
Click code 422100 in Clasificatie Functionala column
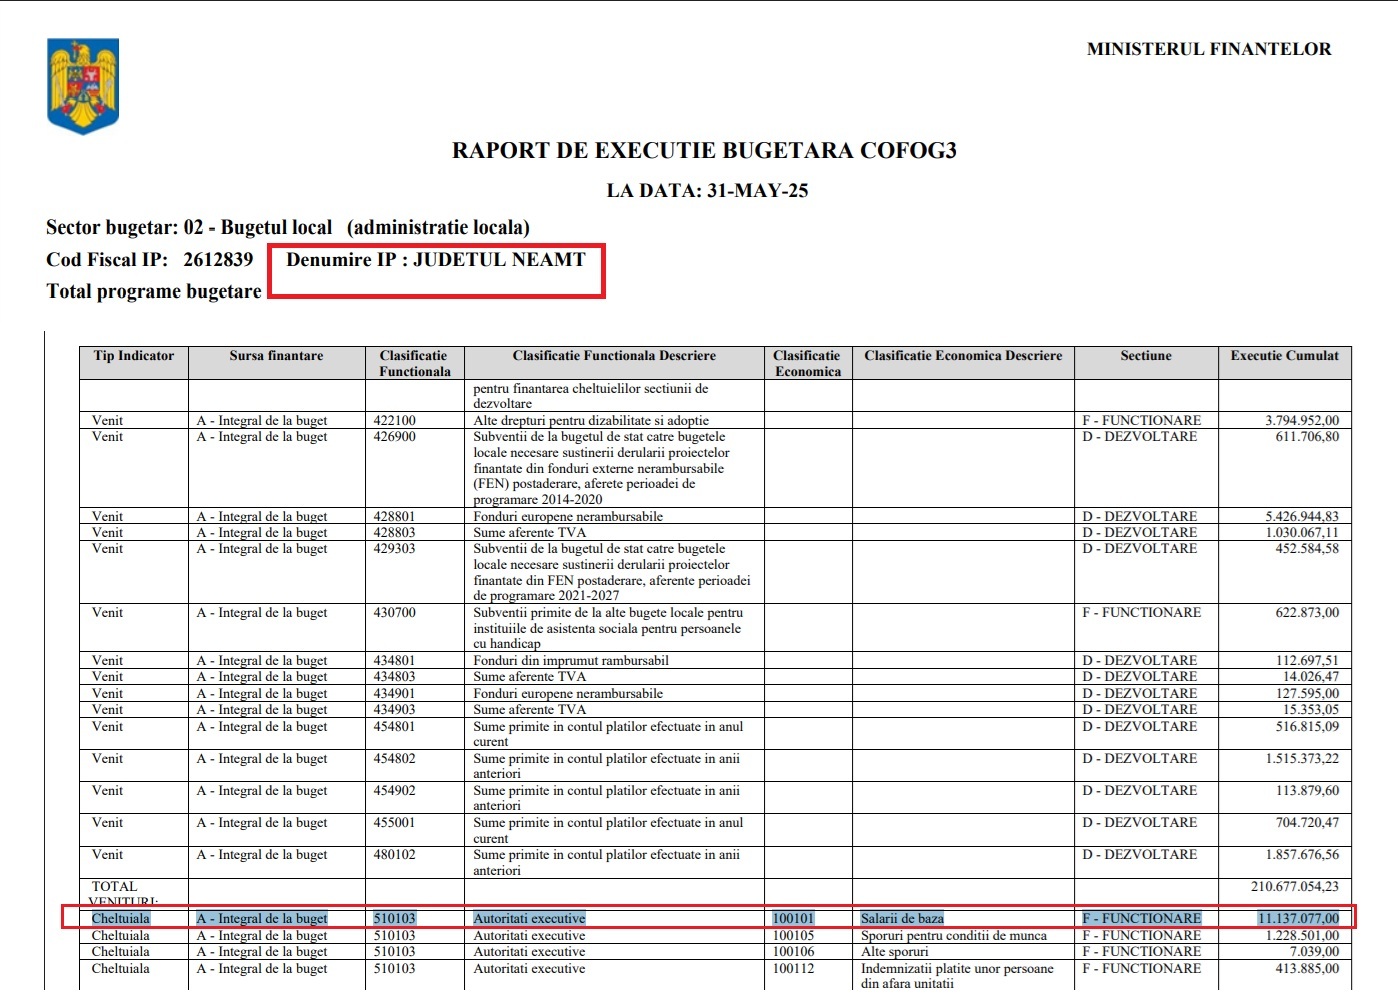tap(395, 421)
